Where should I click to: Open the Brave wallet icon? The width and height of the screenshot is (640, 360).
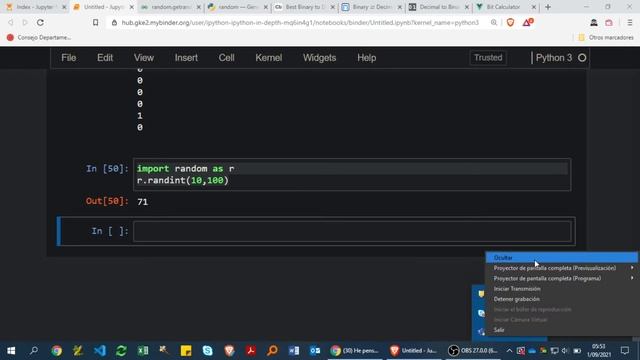[609, 23]
